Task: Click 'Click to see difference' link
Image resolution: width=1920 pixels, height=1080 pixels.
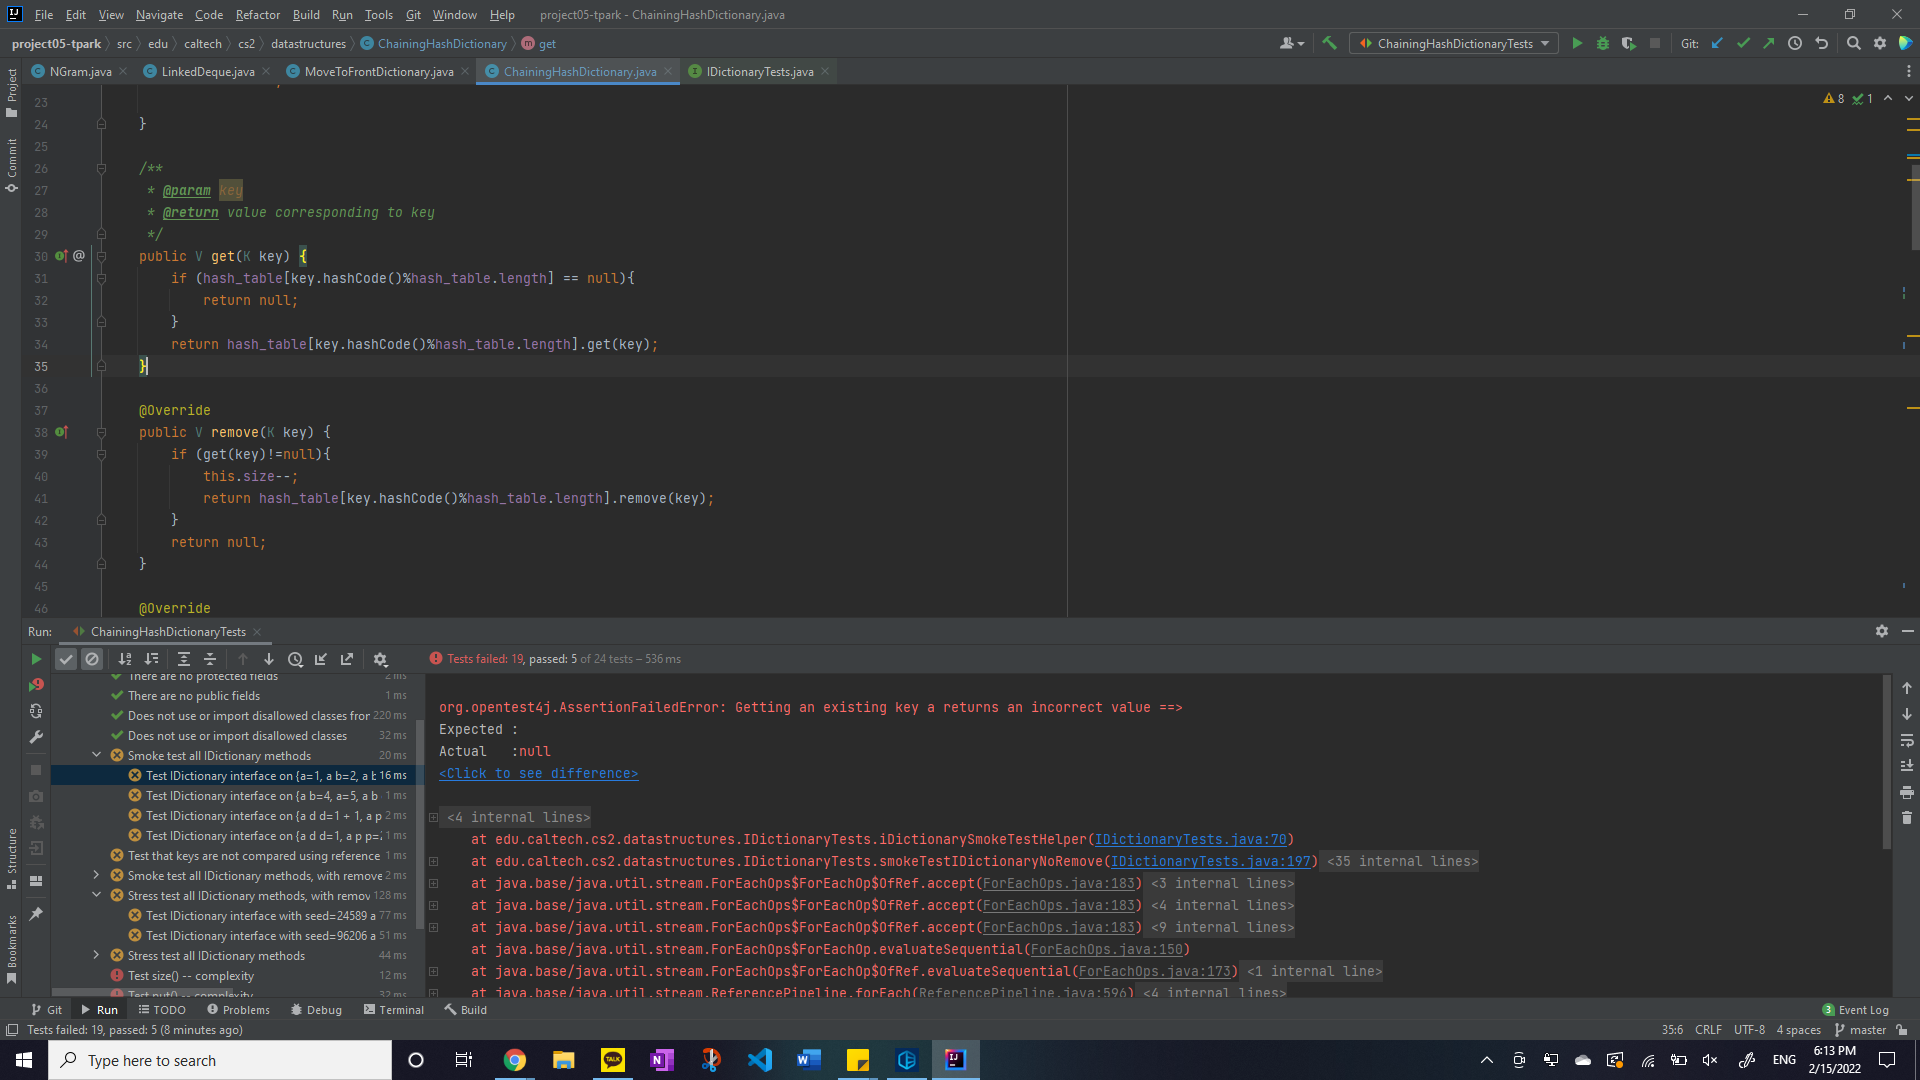Action: 538,773
